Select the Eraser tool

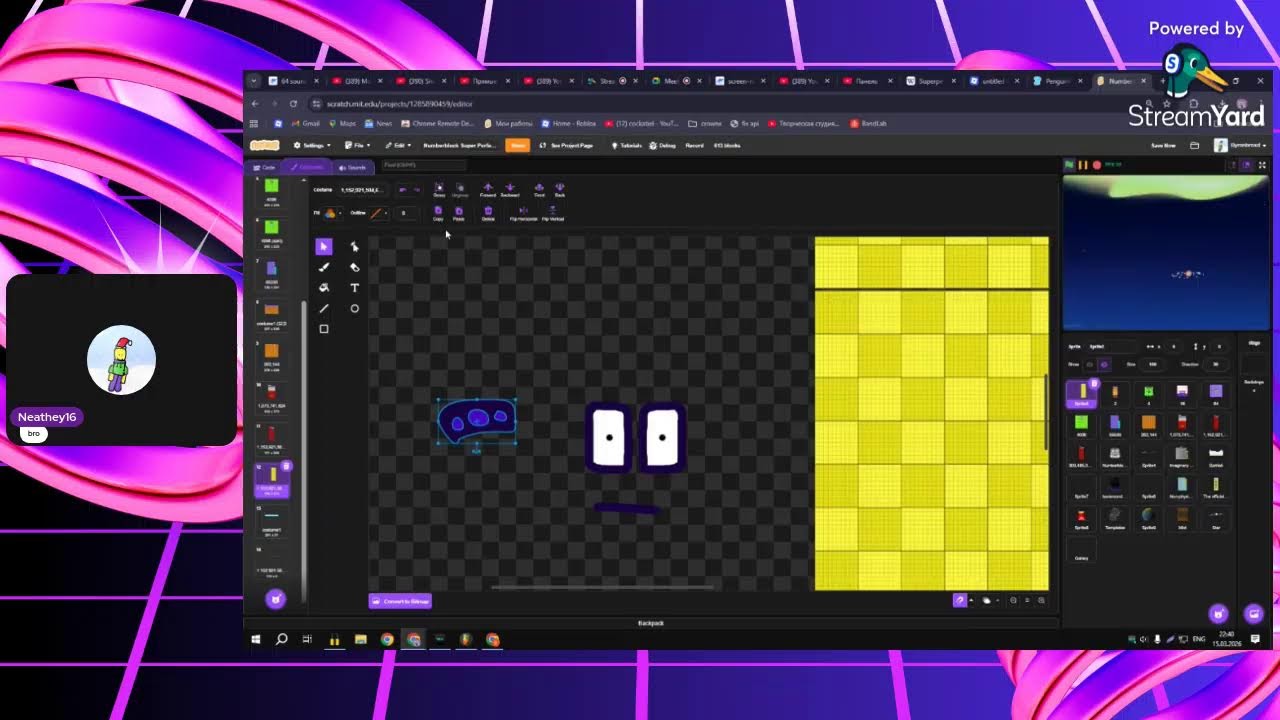[354, 267]
